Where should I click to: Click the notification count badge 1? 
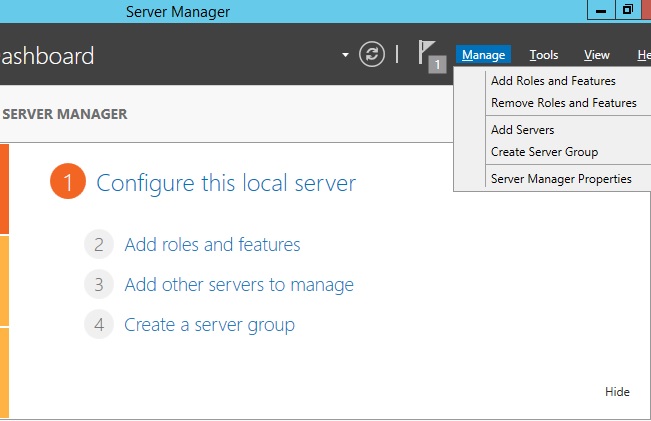[x=437, y=65]
